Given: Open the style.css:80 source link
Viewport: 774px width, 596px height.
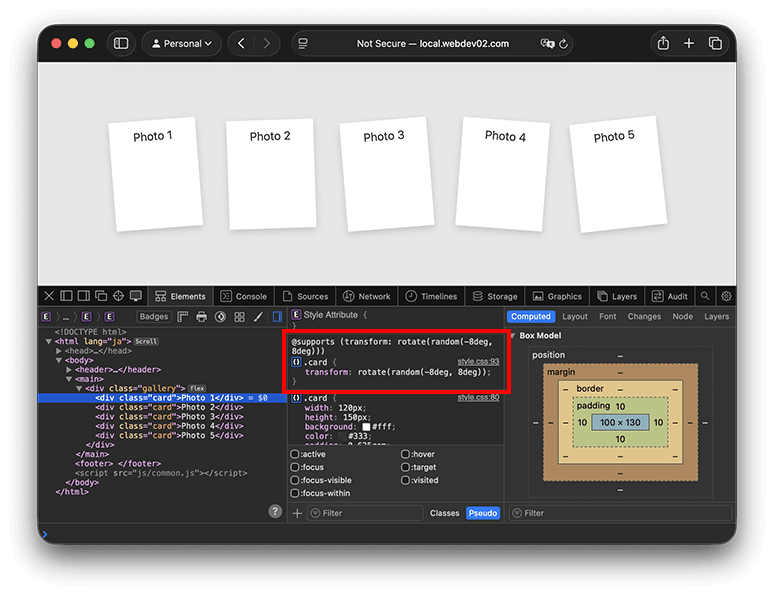Looking at the screenshot, I should 478,397.
